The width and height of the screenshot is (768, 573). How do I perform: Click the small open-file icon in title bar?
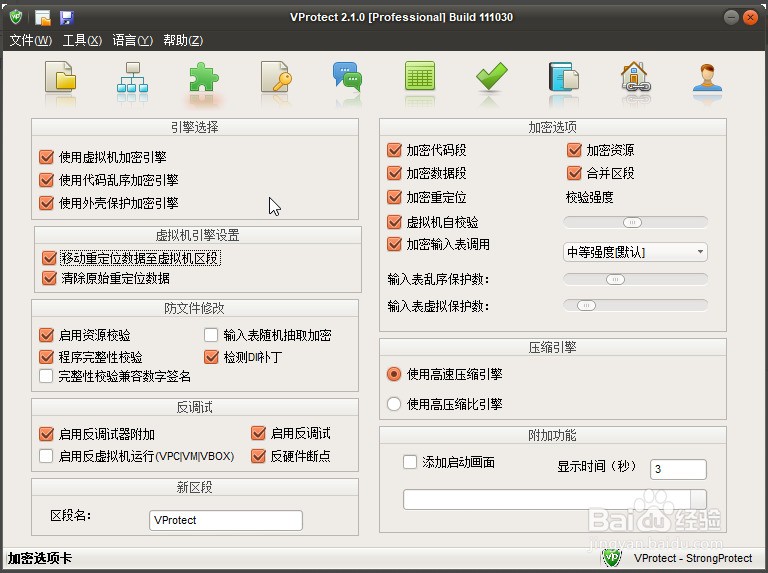click(43, 18)
